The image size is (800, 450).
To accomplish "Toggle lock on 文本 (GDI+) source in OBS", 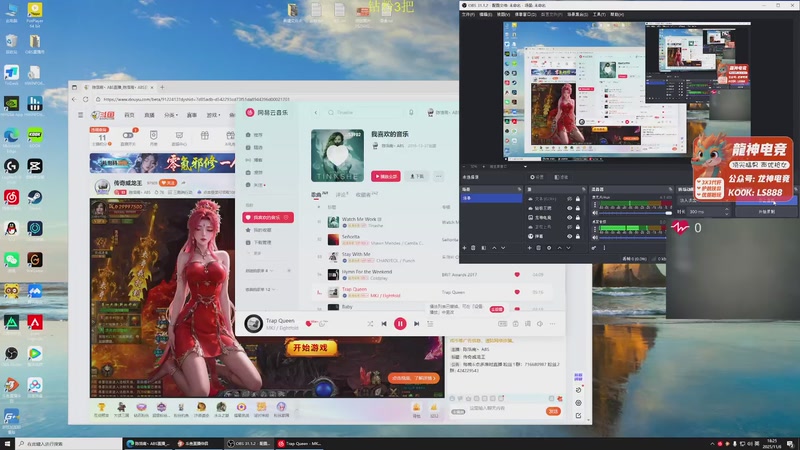I will coord(578,199).
